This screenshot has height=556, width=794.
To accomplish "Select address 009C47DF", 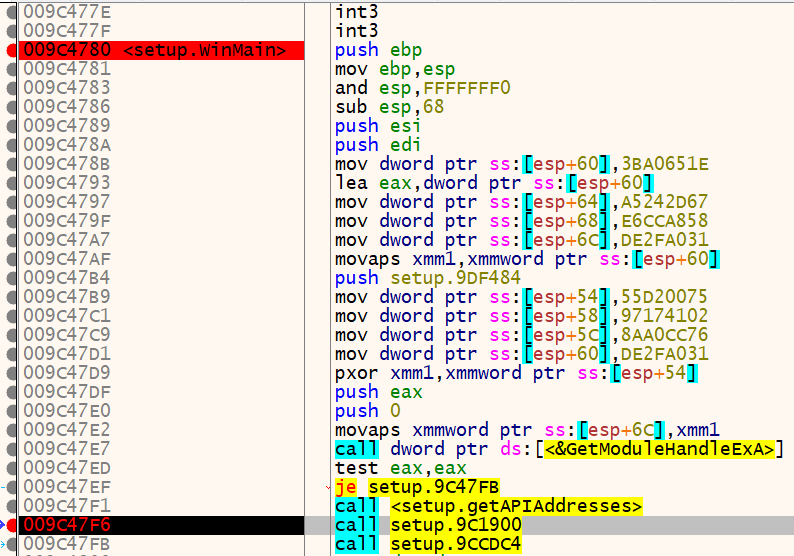I will [67, 391].
